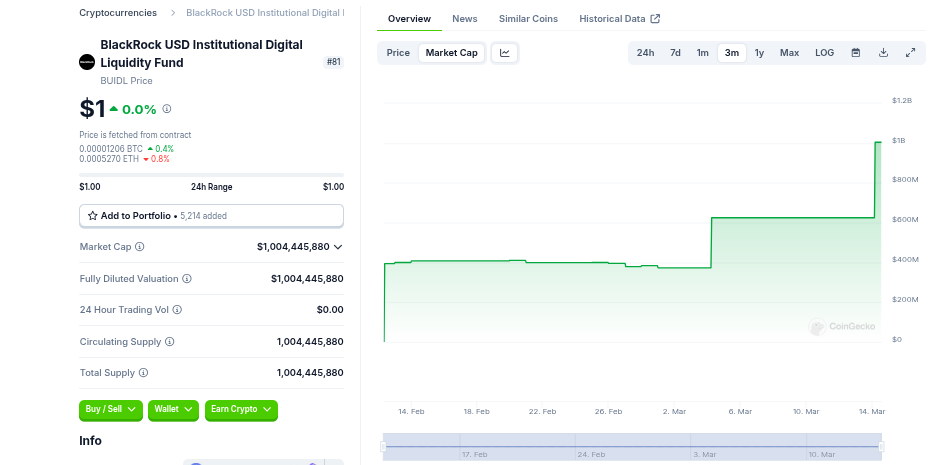Image resolution: width=944 pixels, height=465 pixels.
Task: Select Max chart range
Action: 789,53
